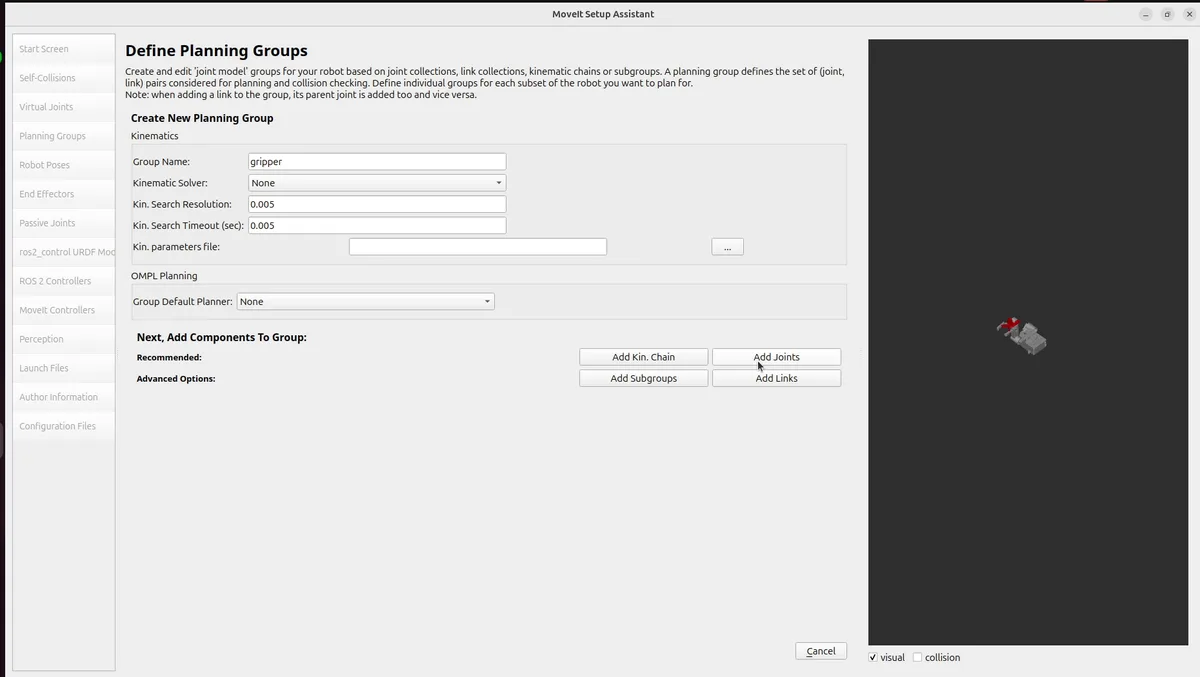Close the MoveIt Setup Assistant window
This screenshot has height=677, width=1200.
tap(1189, 14)
